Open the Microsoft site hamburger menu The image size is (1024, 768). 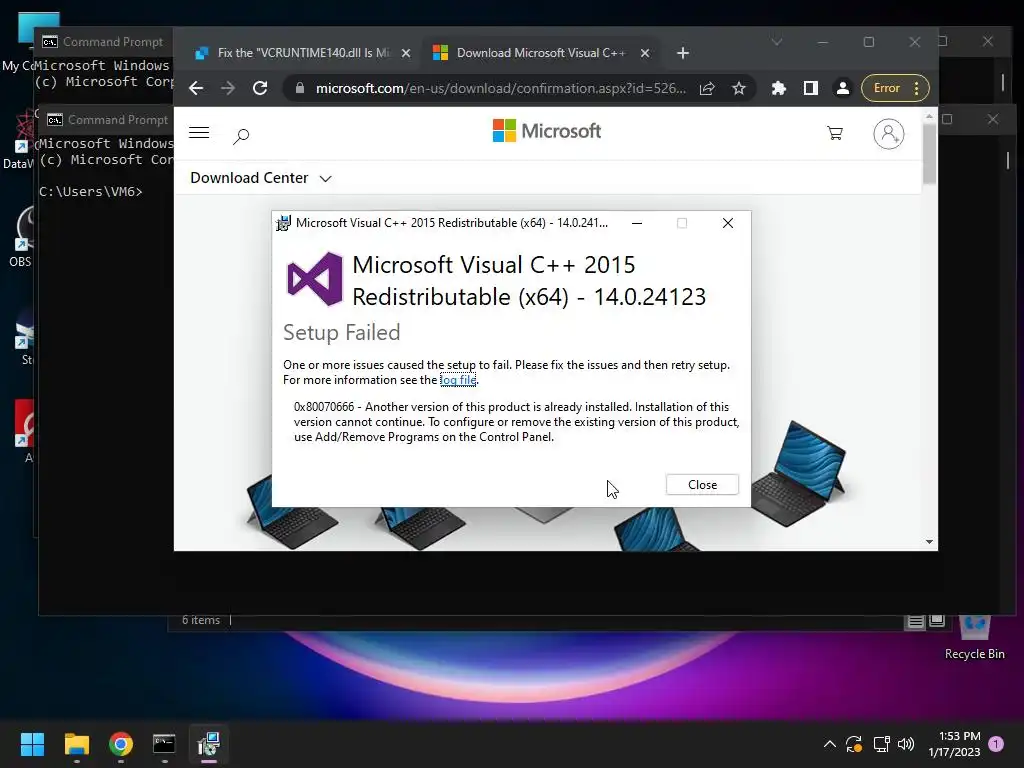199,133
